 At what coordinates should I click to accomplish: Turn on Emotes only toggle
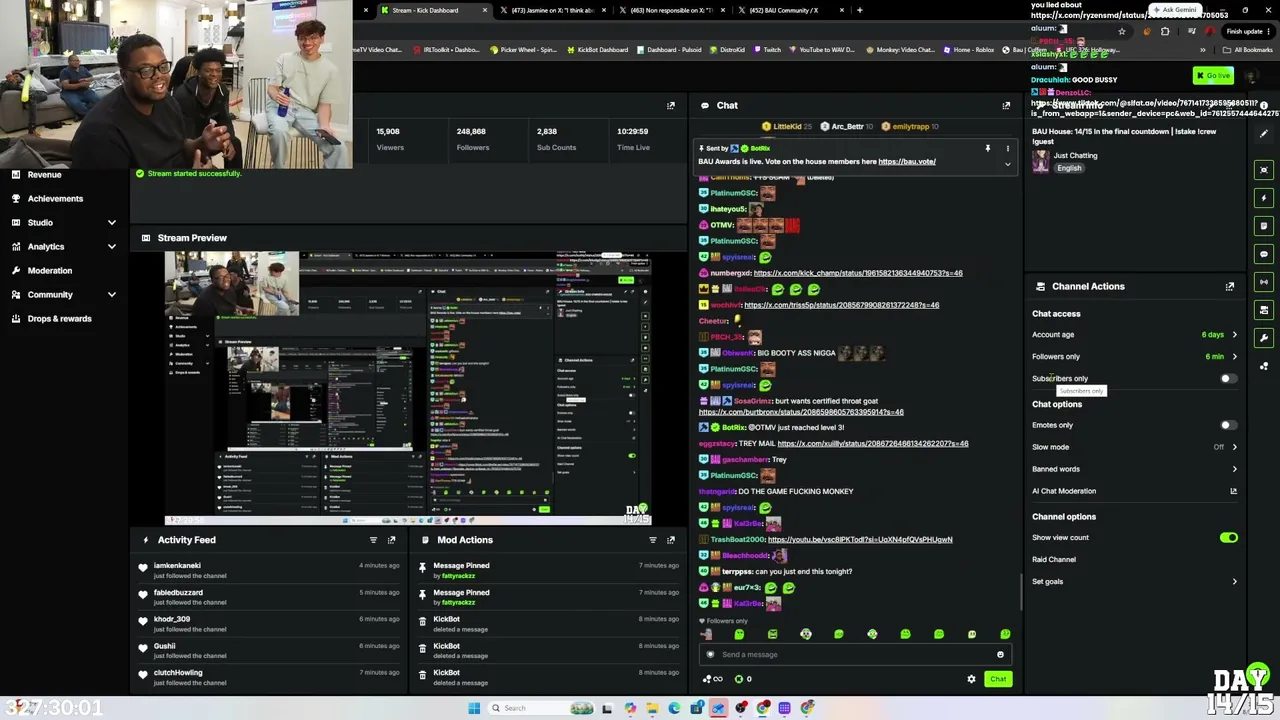pos(1228,425)
